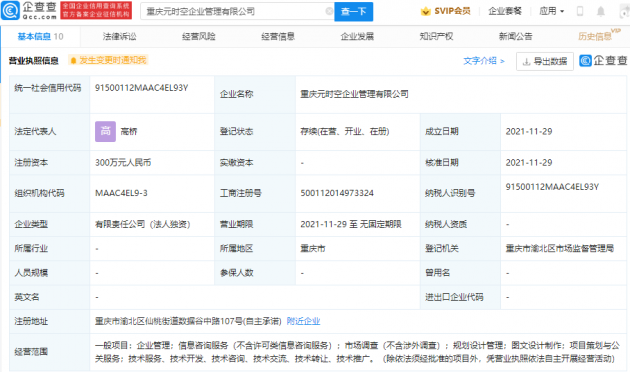Open the 历史信息 VIP tab
The image size is (630, 372).
(599, 35)
